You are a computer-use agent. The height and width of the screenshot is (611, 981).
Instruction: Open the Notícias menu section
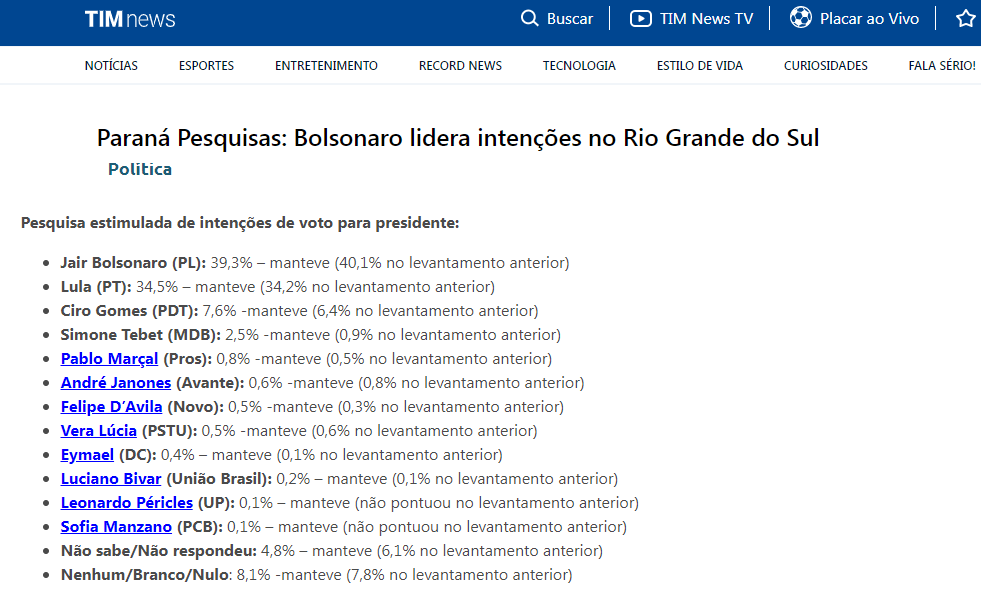click(x=111, y=66)
